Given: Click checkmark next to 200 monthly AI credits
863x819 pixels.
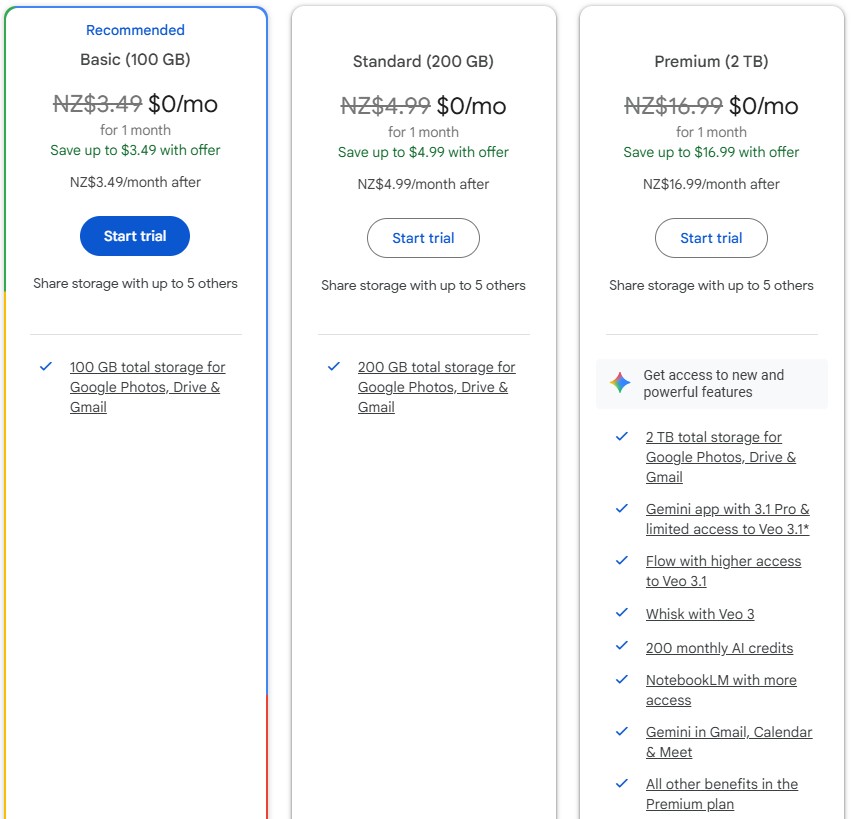Looking at the screenshot, I should (x=622, y=647).
